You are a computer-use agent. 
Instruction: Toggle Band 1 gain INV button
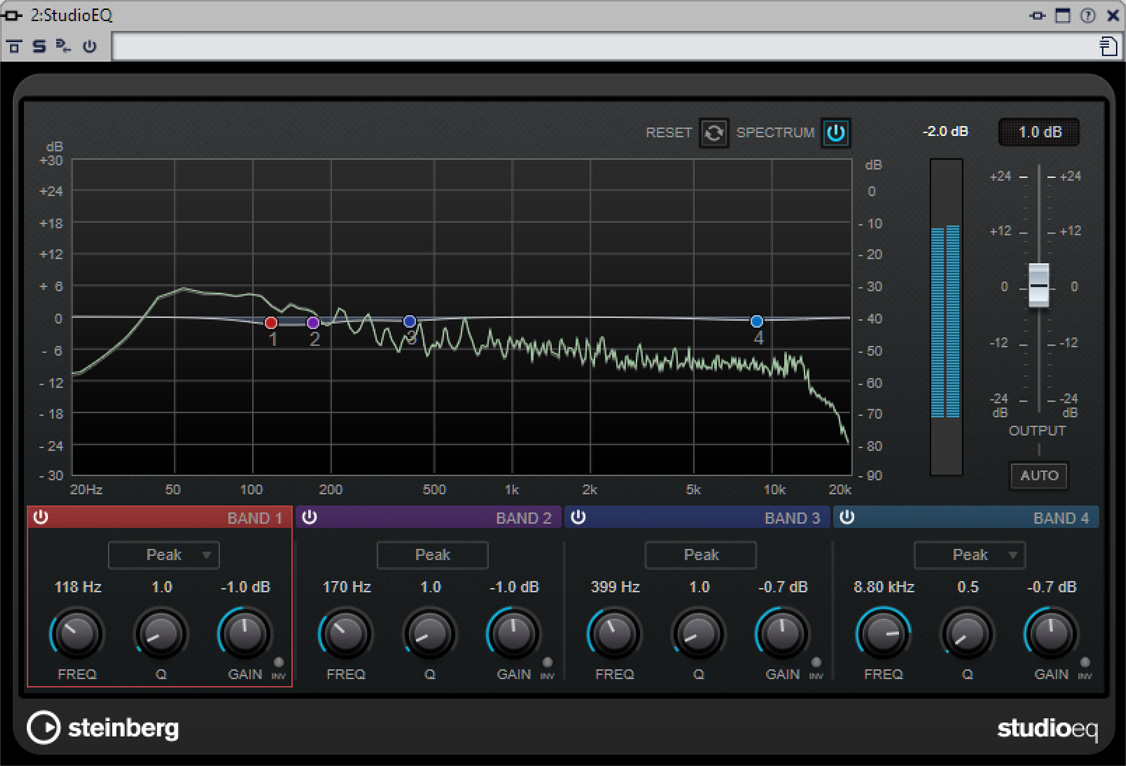tap(279, 662)
